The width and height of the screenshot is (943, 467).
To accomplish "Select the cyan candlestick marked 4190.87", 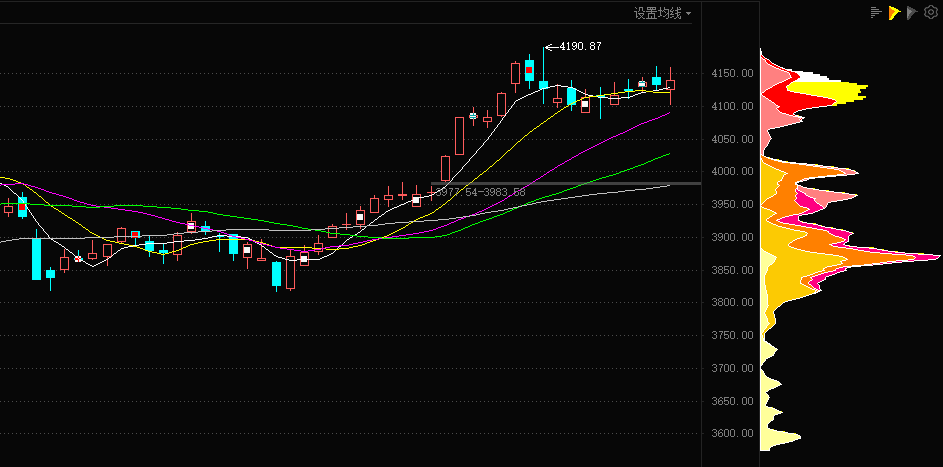I will 543,84.
